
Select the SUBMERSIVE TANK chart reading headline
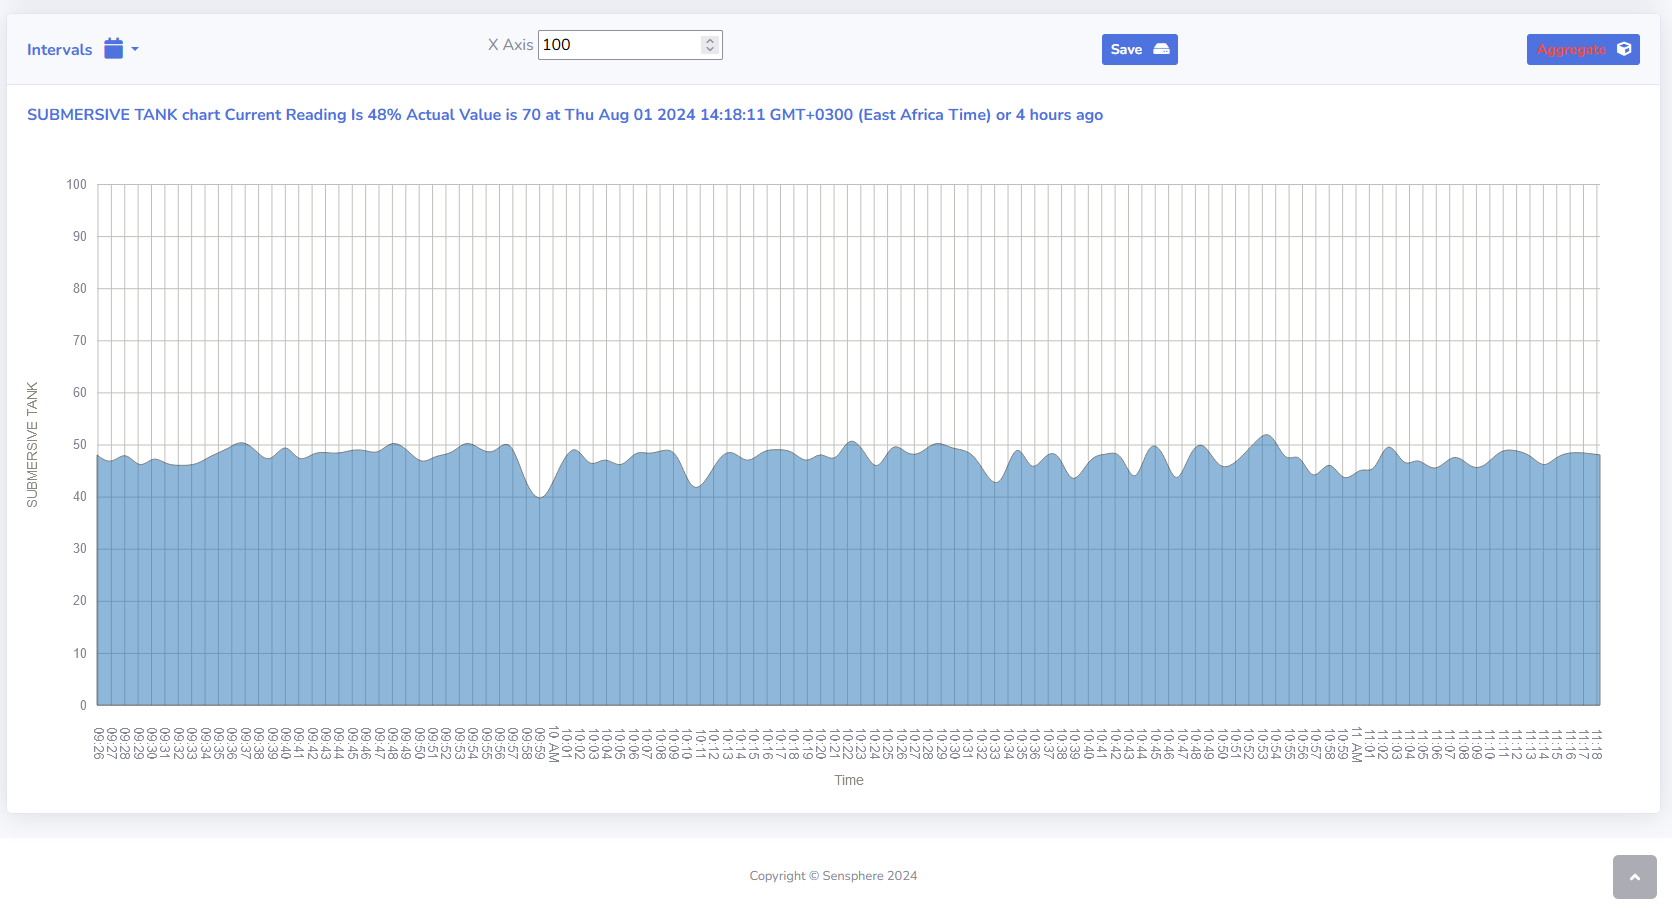pyautogui.click(x=564, y=115)
